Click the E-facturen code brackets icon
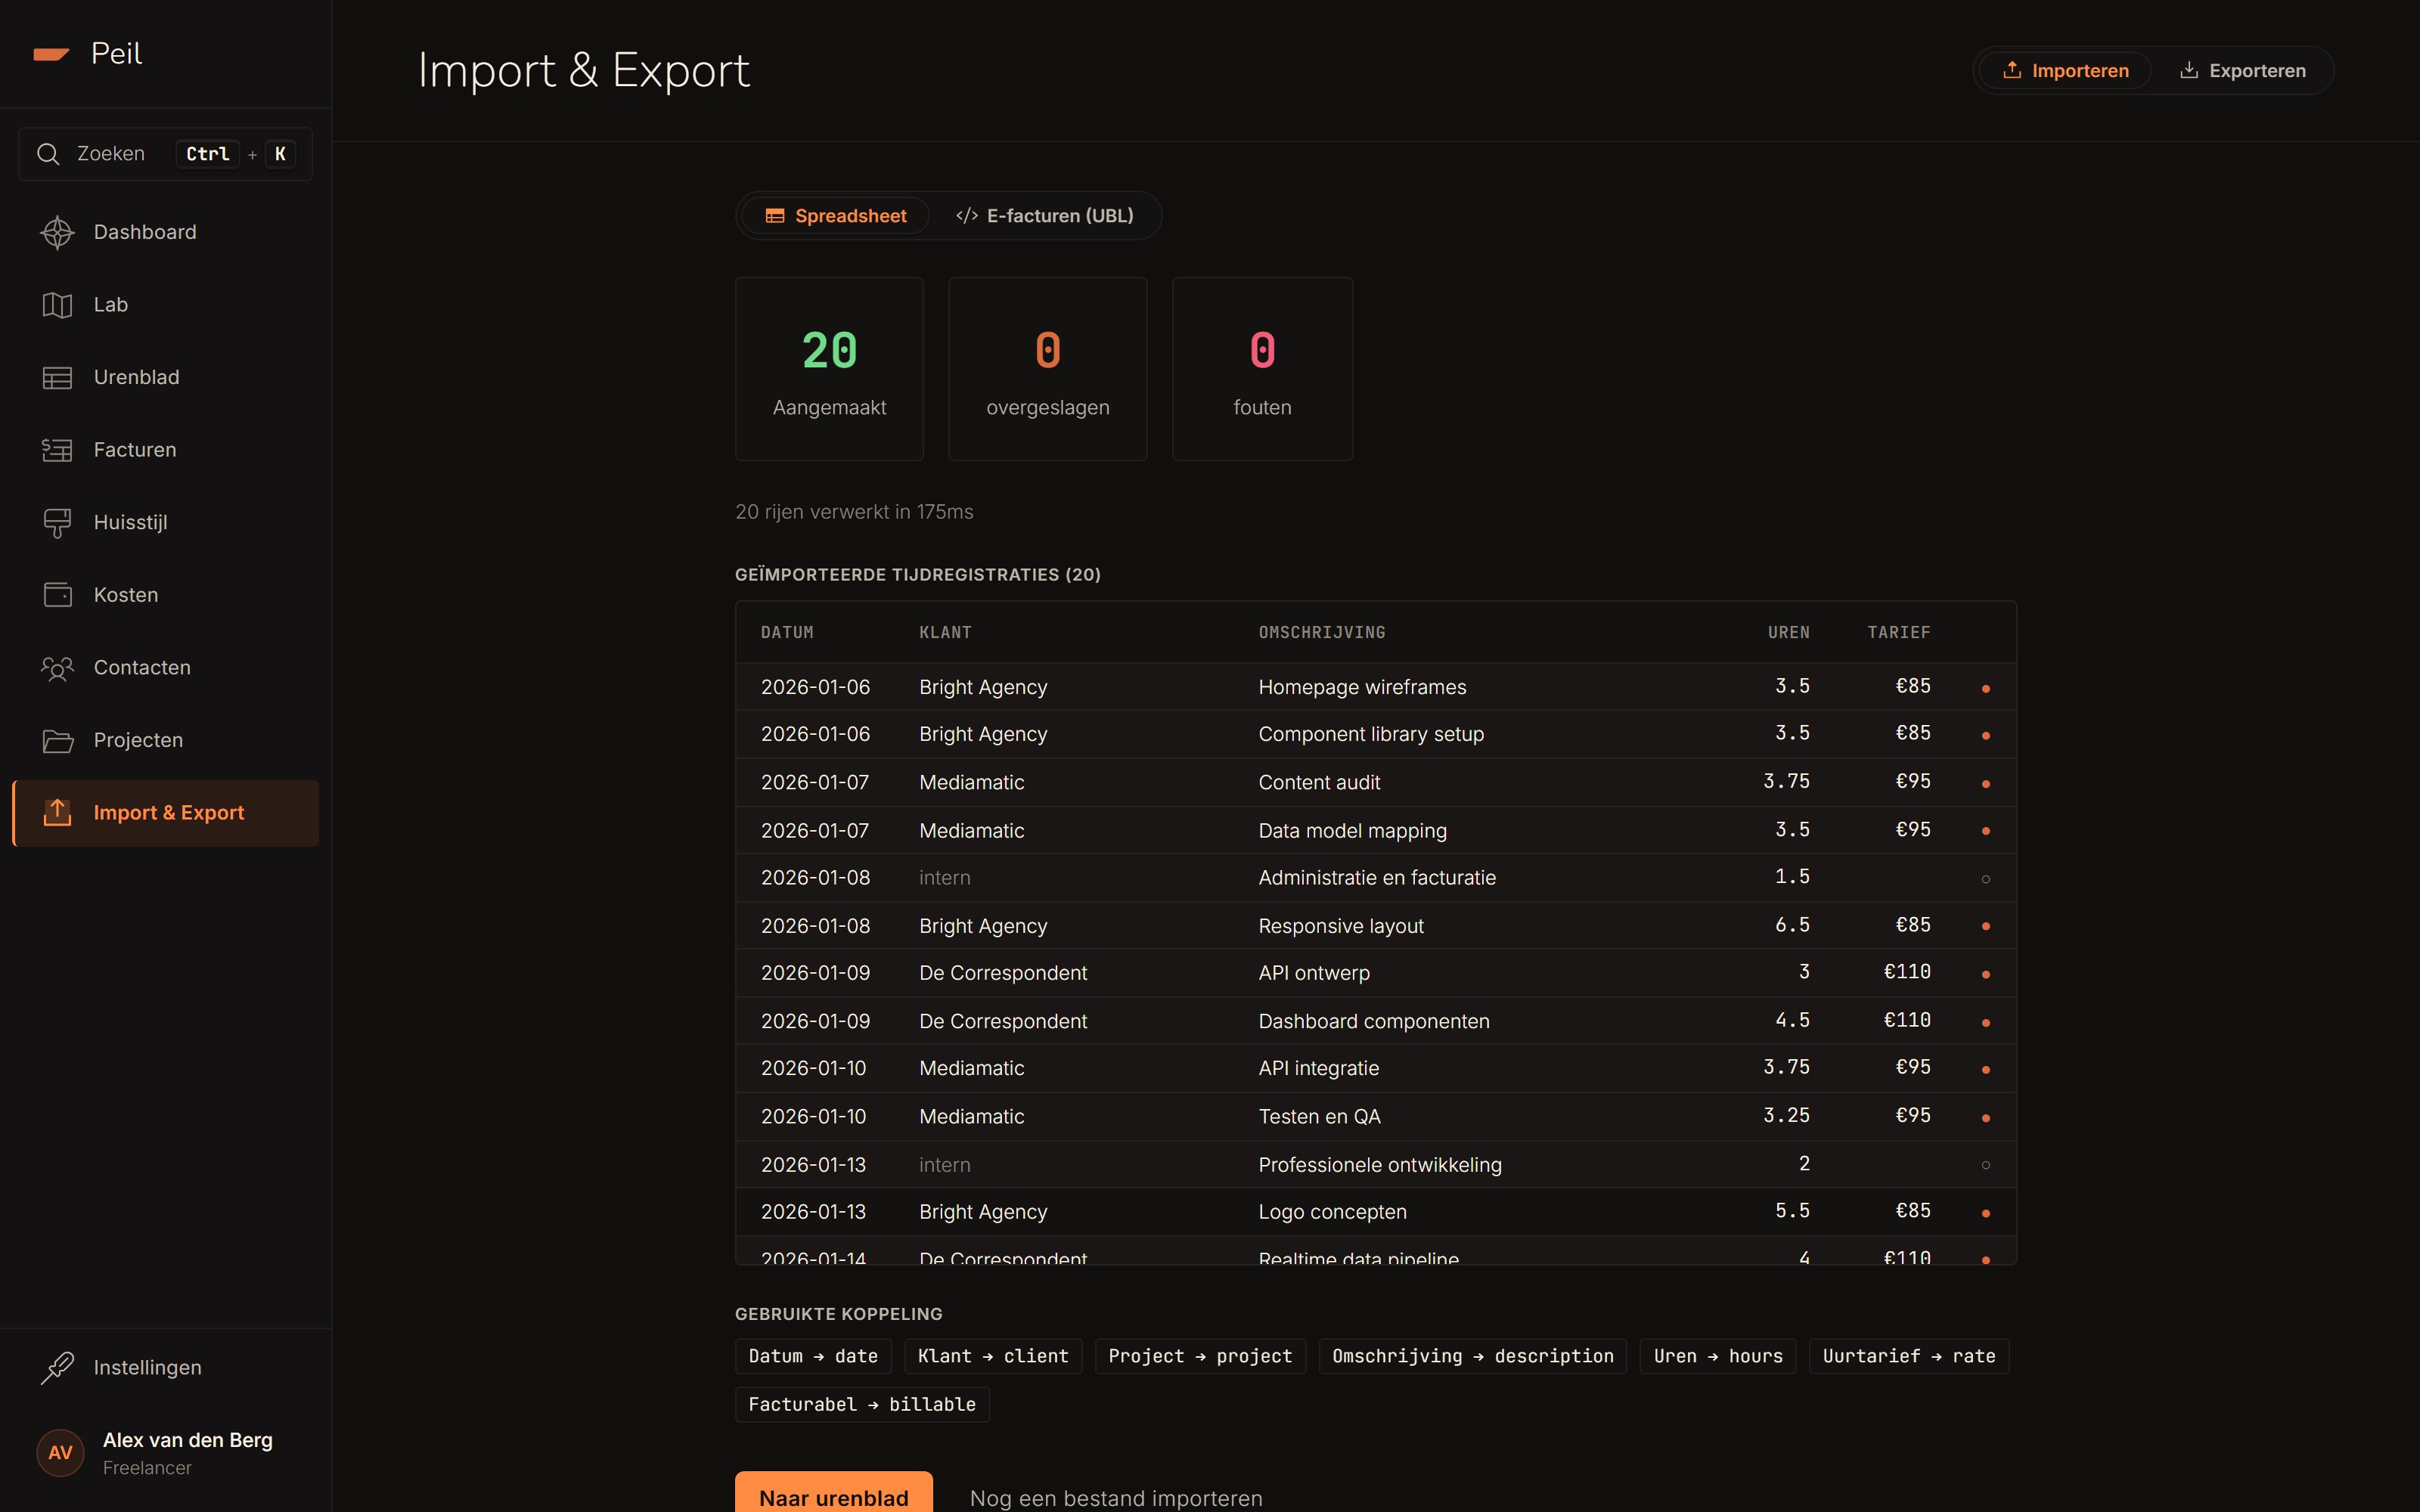This screenshot has height=1512, width=2420. (x=967, y=216)
